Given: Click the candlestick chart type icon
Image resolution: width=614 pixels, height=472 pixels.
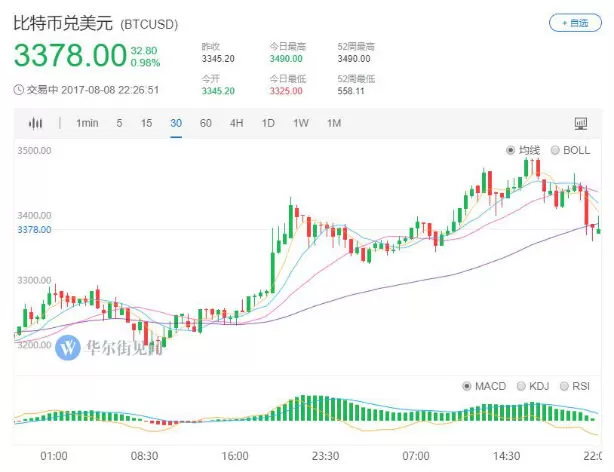Looking at the screenshot, I should [x=35, y=123].
